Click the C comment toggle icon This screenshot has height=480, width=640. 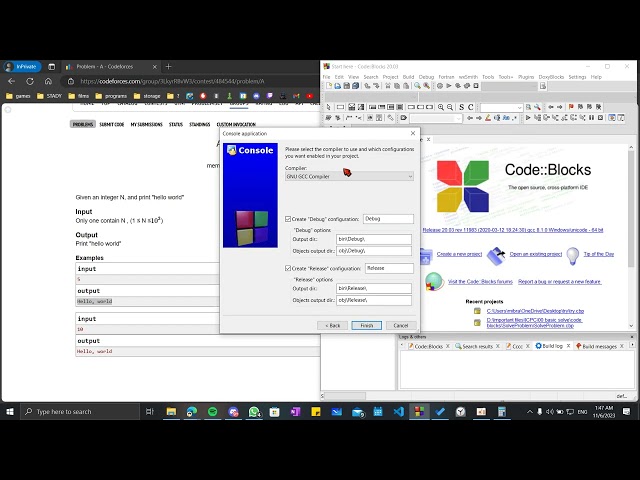(x=471, y=107)
